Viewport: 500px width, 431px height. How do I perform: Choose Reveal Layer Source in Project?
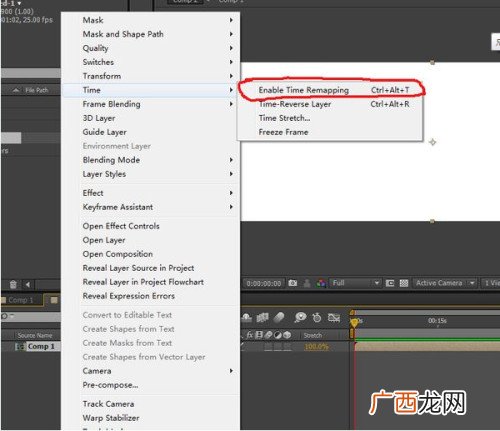pyautogui.click(x=152, y=268)
